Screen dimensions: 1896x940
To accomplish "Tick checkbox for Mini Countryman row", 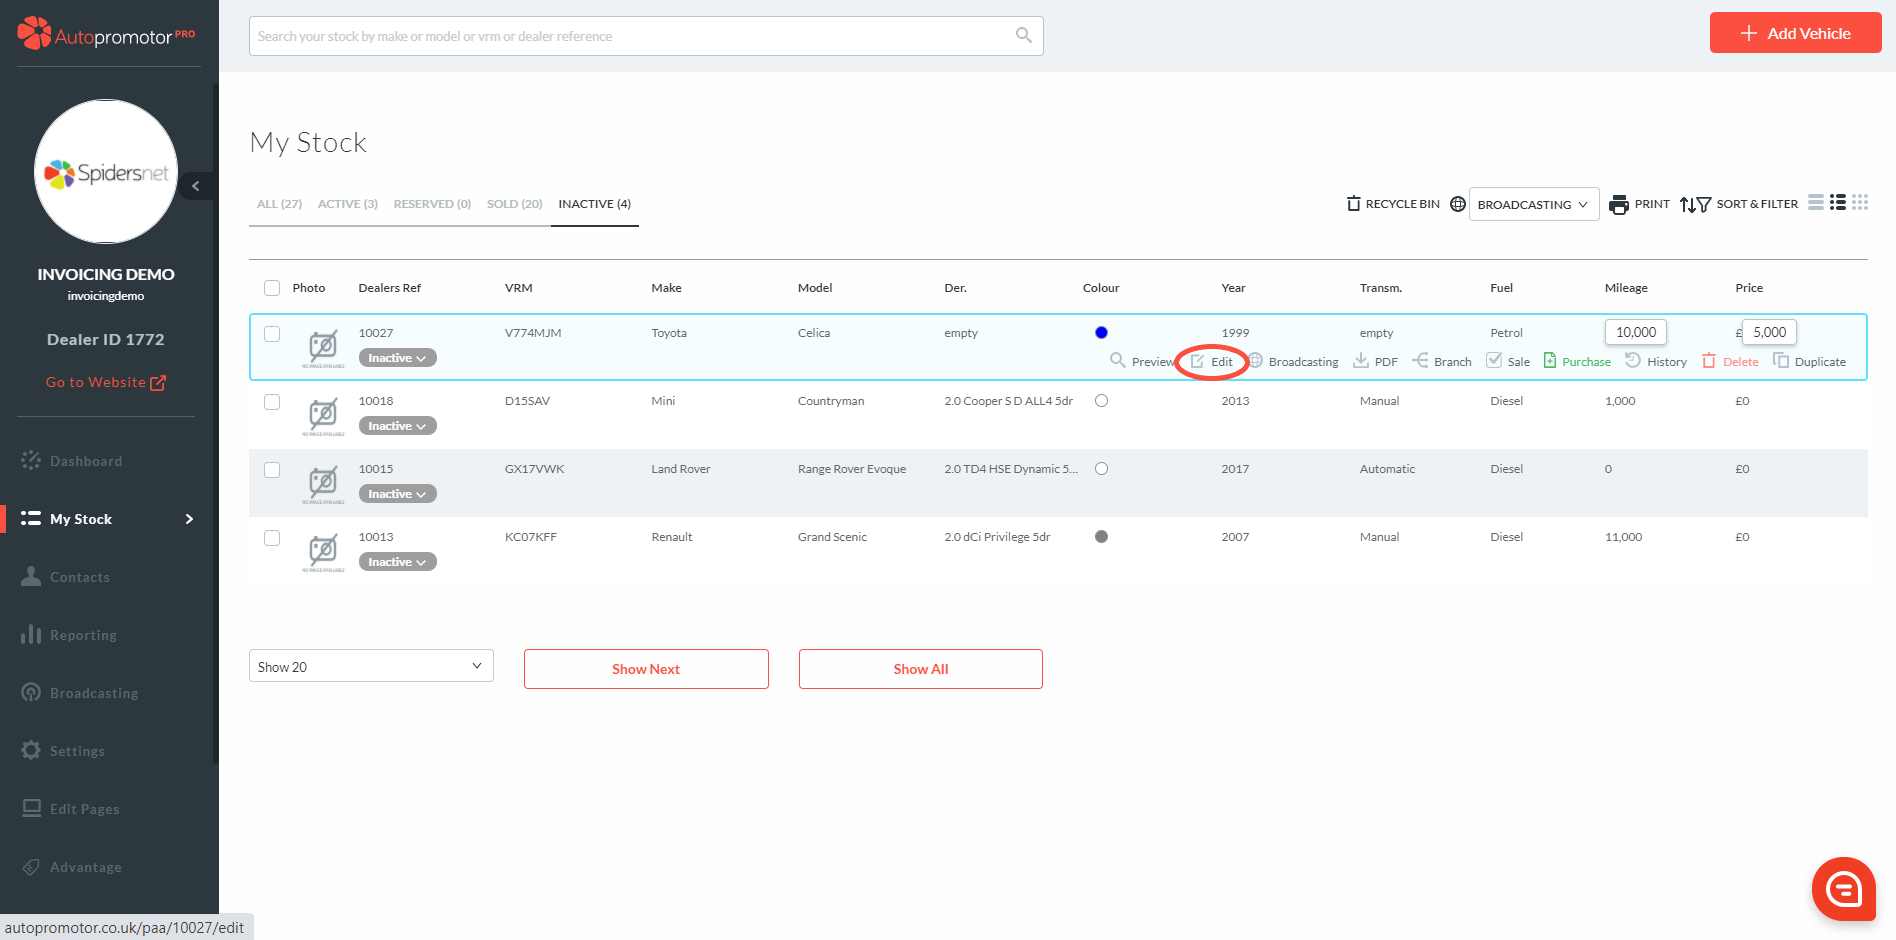I will coord(272,402).
